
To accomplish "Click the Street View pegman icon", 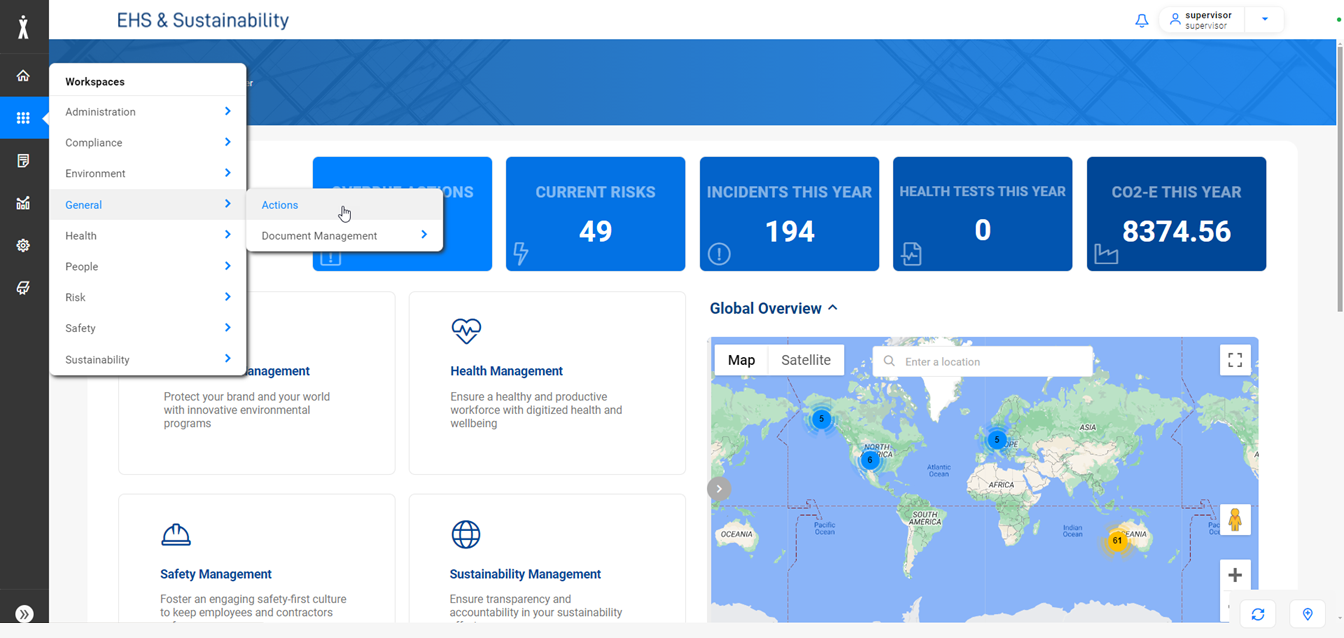I will tap(1235, 520).
